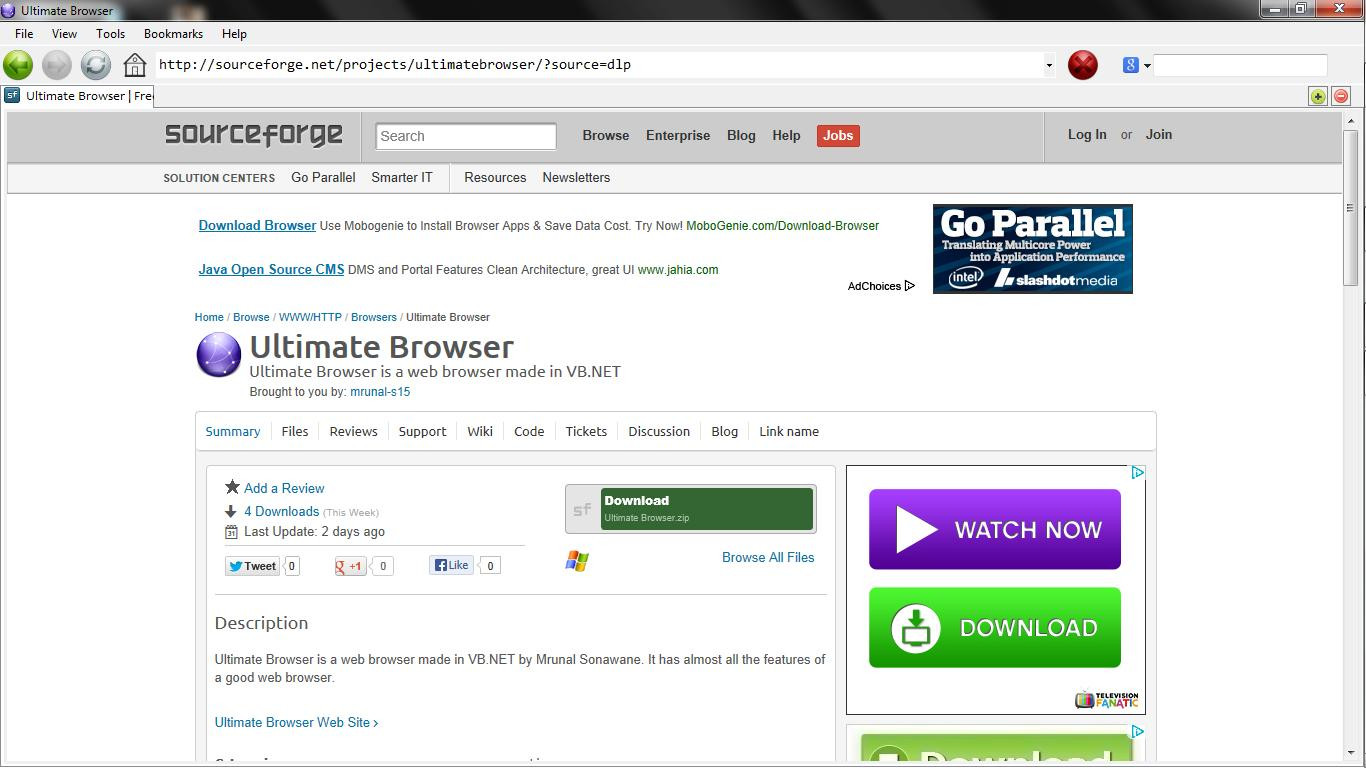Stop loading with the red X button
1366x768 pixels.
[x=1083, y=65]
